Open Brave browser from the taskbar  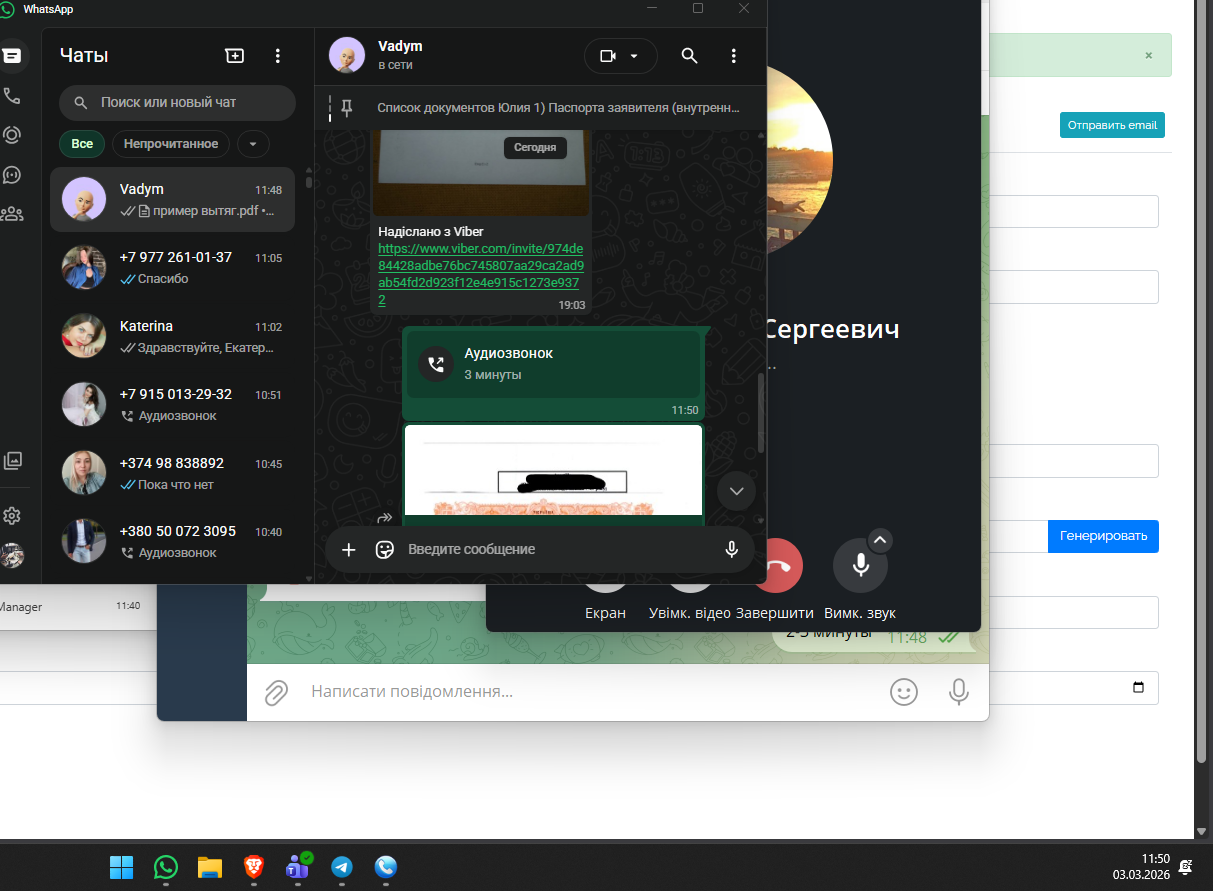[x=254, y=867]
